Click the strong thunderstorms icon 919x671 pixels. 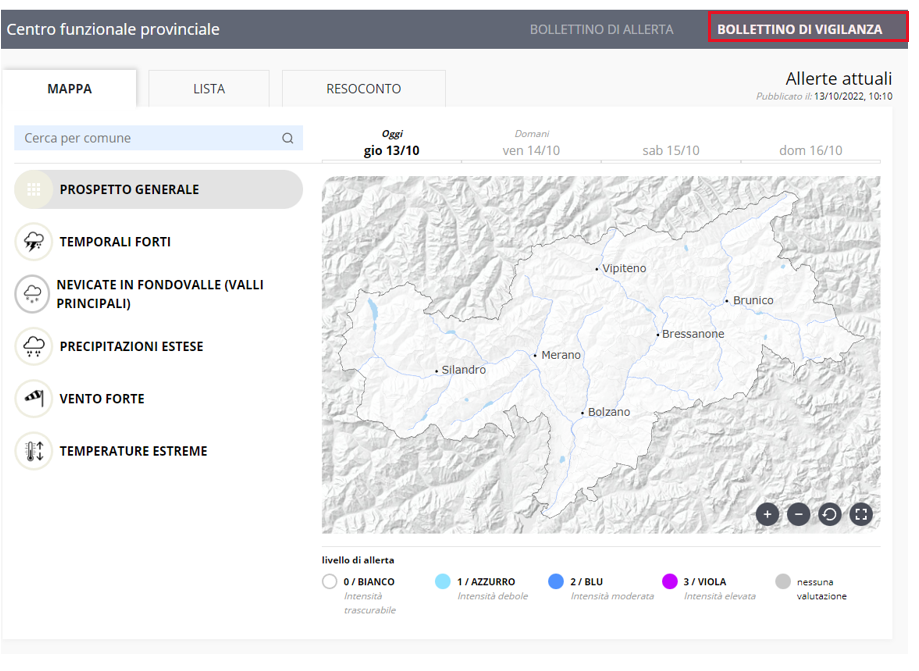[34, 242]
